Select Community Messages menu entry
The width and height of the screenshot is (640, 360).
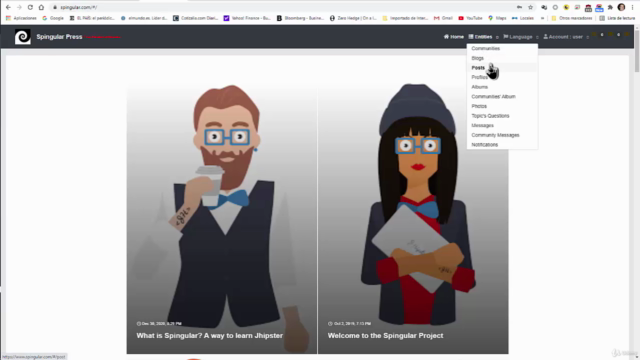coord(495,135)
